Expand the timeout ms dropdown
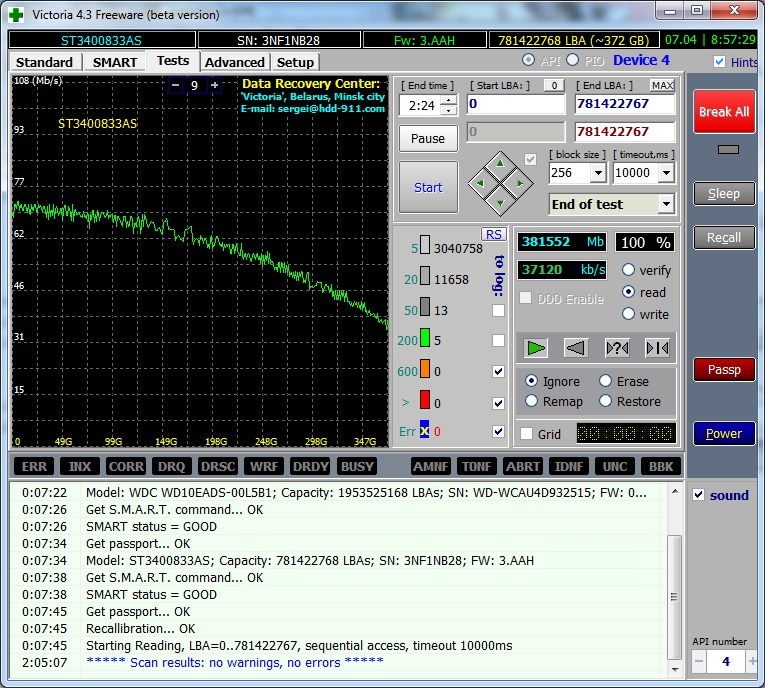The width and height of the screenshot is (765, 688). [x=667, y=173]
